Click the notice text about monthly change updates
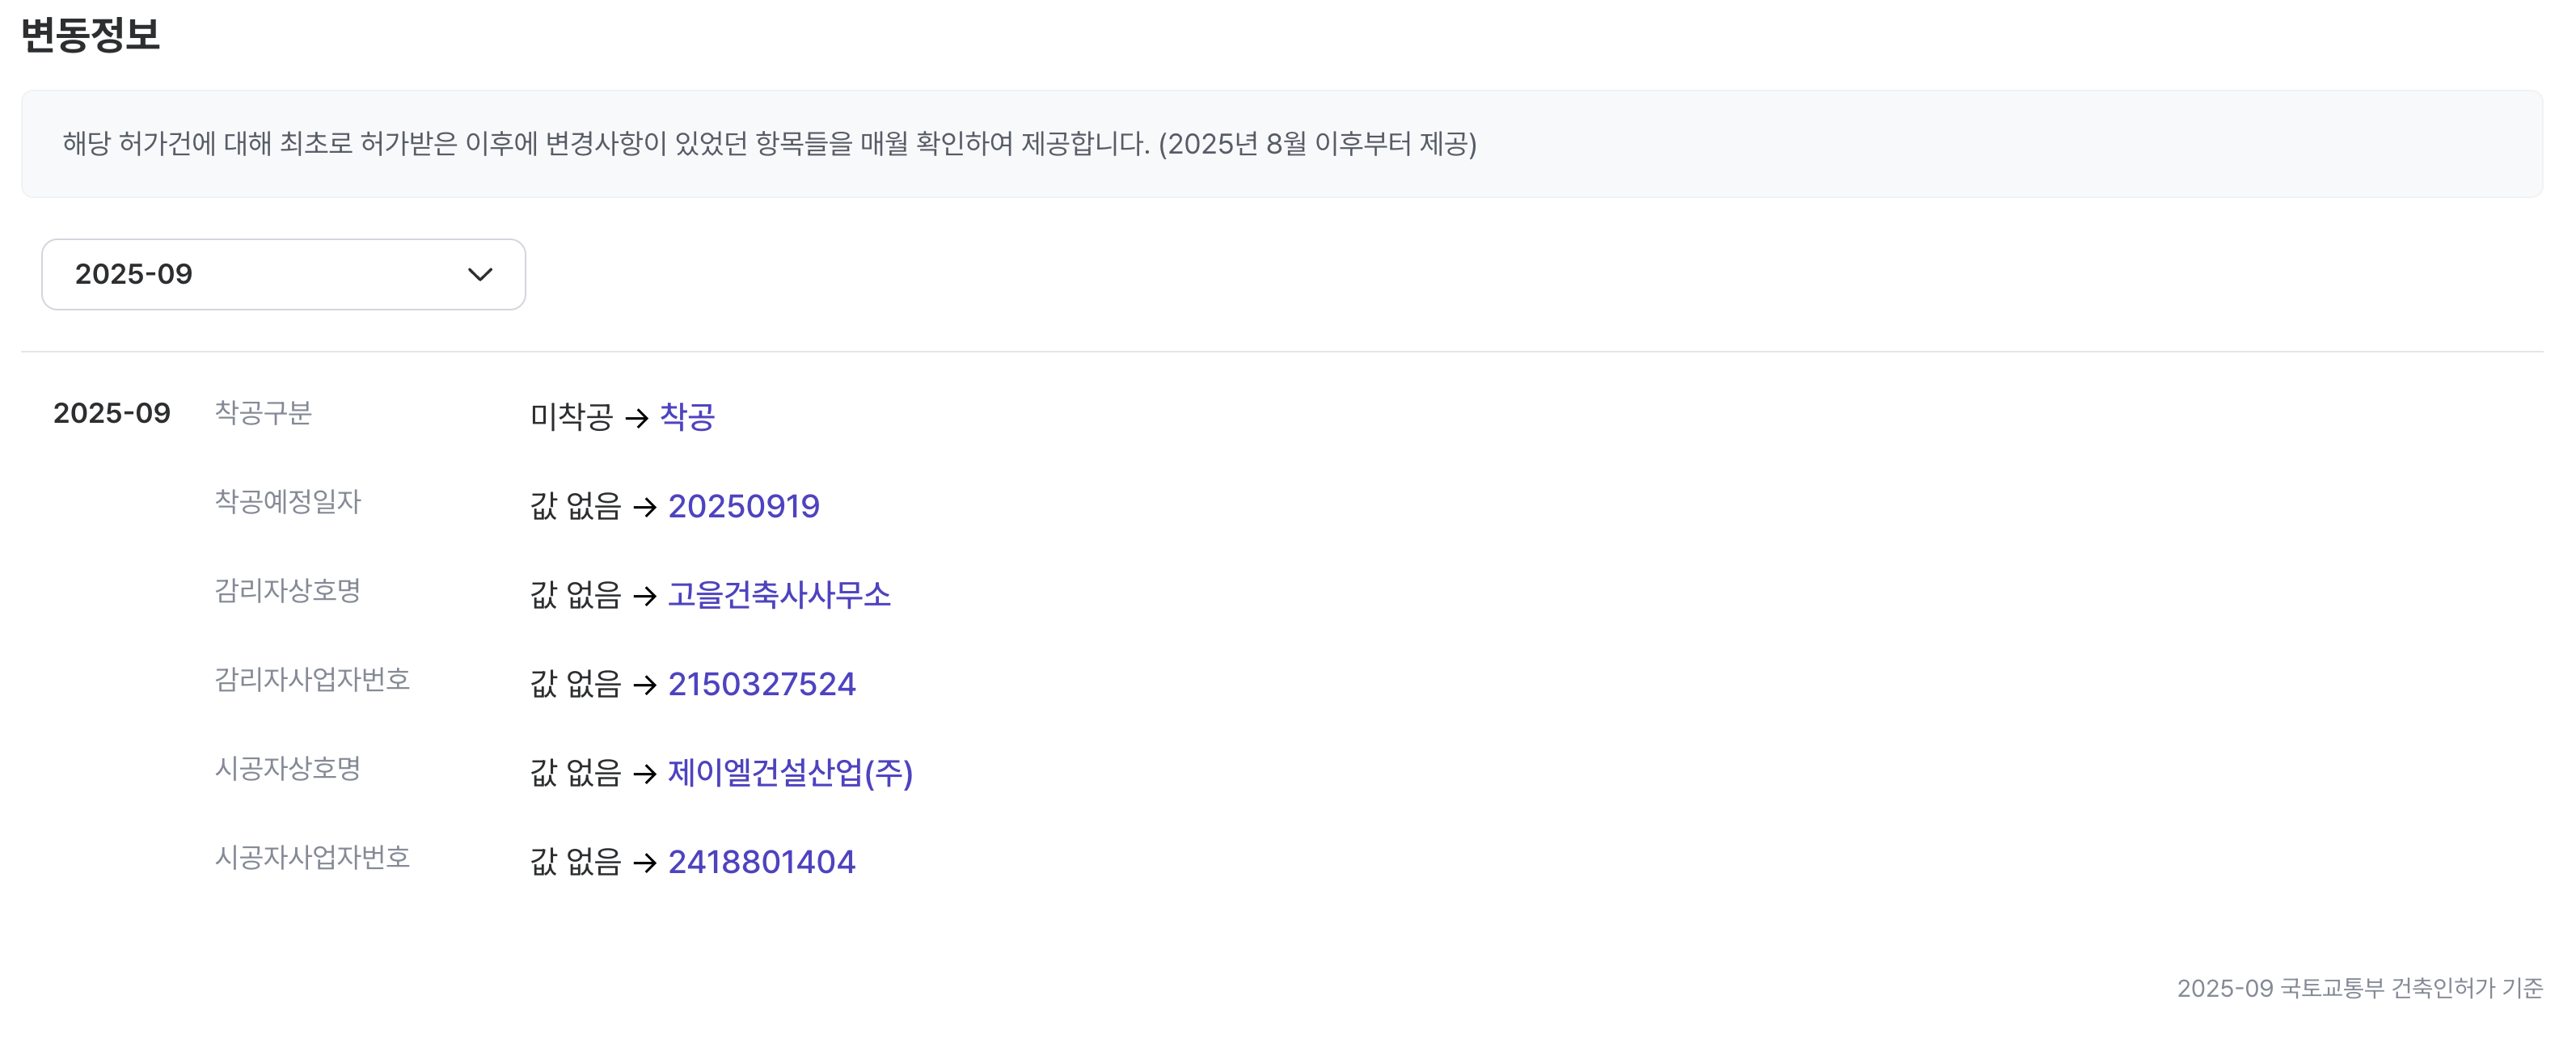Screen dimensions: 2576x1038 point(769,144)
